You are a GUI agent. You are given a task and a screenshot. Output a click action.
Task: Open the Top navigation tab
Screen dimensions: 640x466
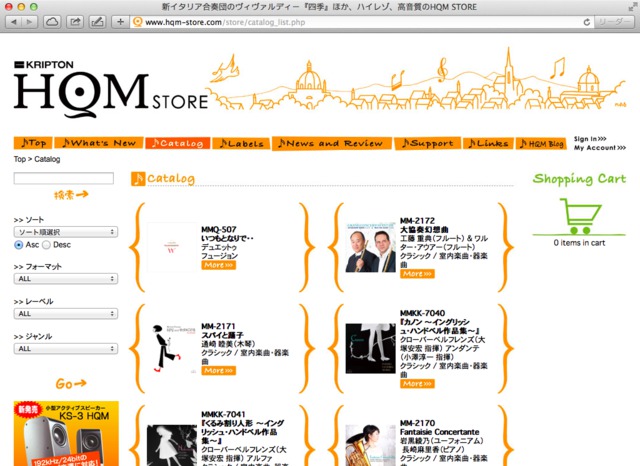pyautogui.click(x=33, y=143)
